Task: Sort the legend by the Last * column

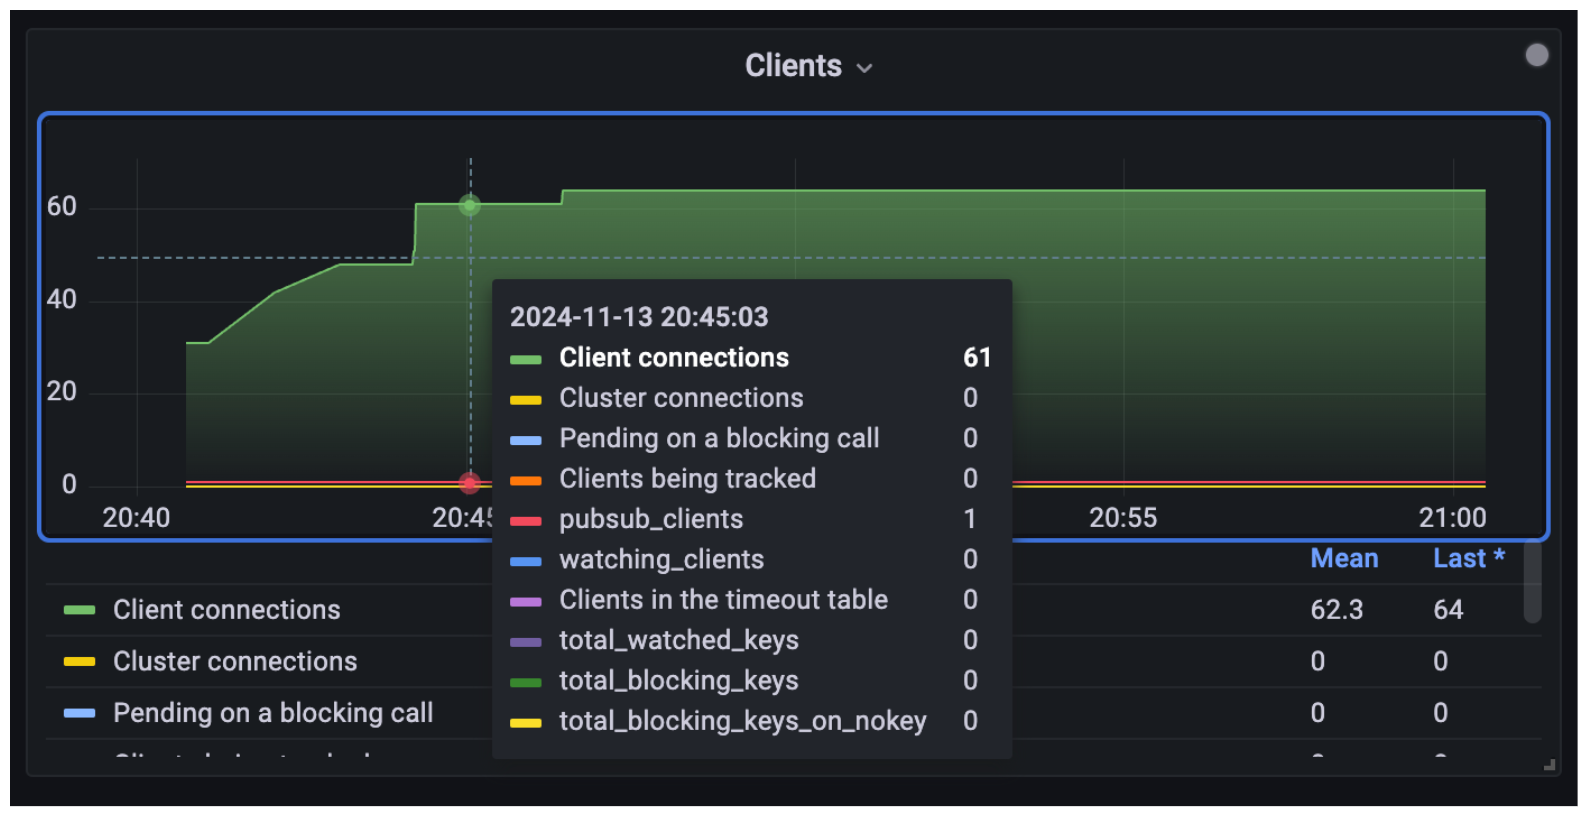Action: (x=1467, y=559)
